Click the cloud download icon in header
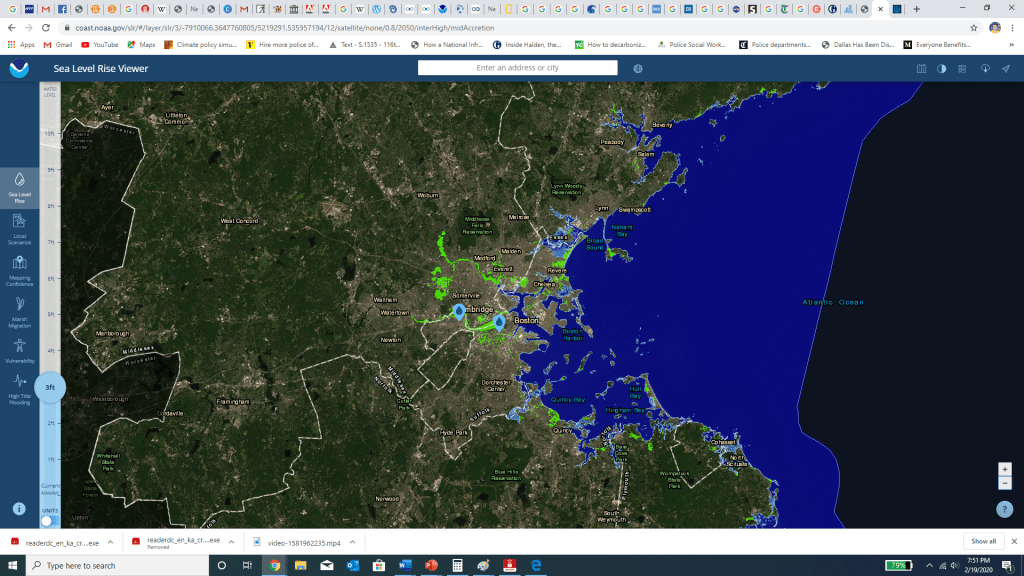Image resolution: width=1024 pixels, height=576 pixels. click(984, 68)
